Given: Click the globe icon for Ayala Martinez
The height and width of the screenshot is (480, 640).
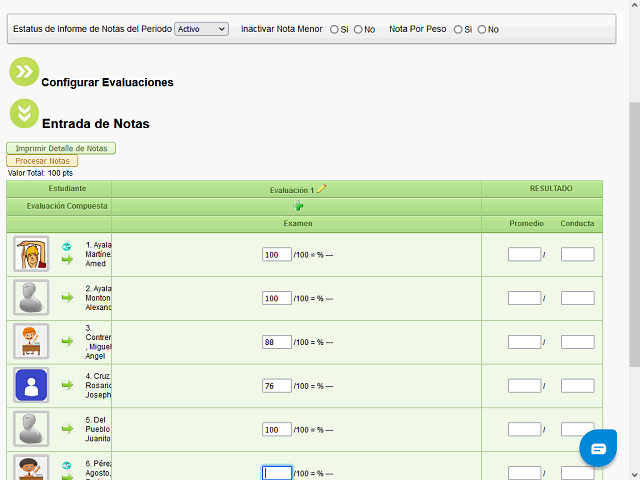Looking at the screenshot, I should pyautogui.click(x=67, y=247).
